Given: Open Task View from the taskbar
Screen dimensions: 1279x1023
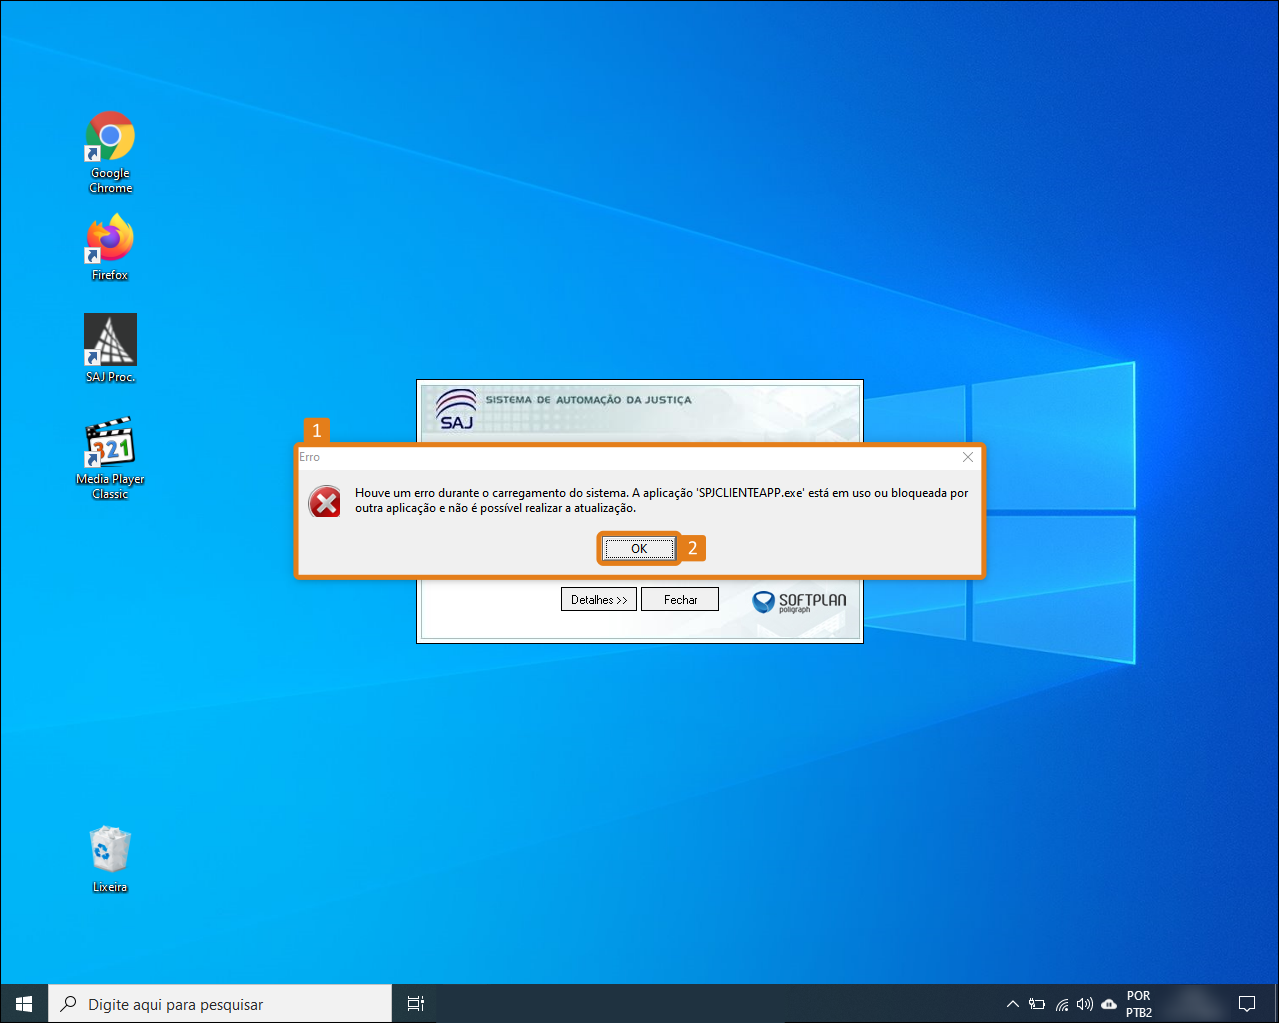Looking at the screenshot, I should click(416, 1003).
